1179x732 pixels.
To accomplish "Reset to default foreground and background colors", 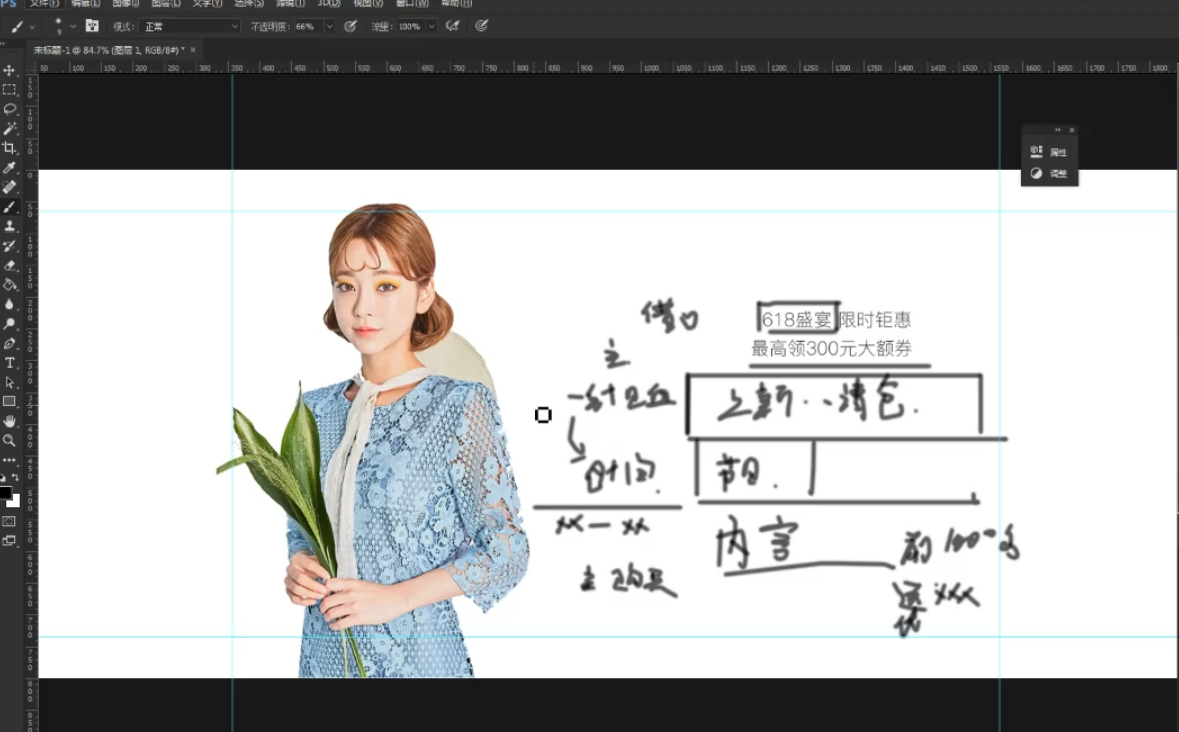I will tap(3, 478).
